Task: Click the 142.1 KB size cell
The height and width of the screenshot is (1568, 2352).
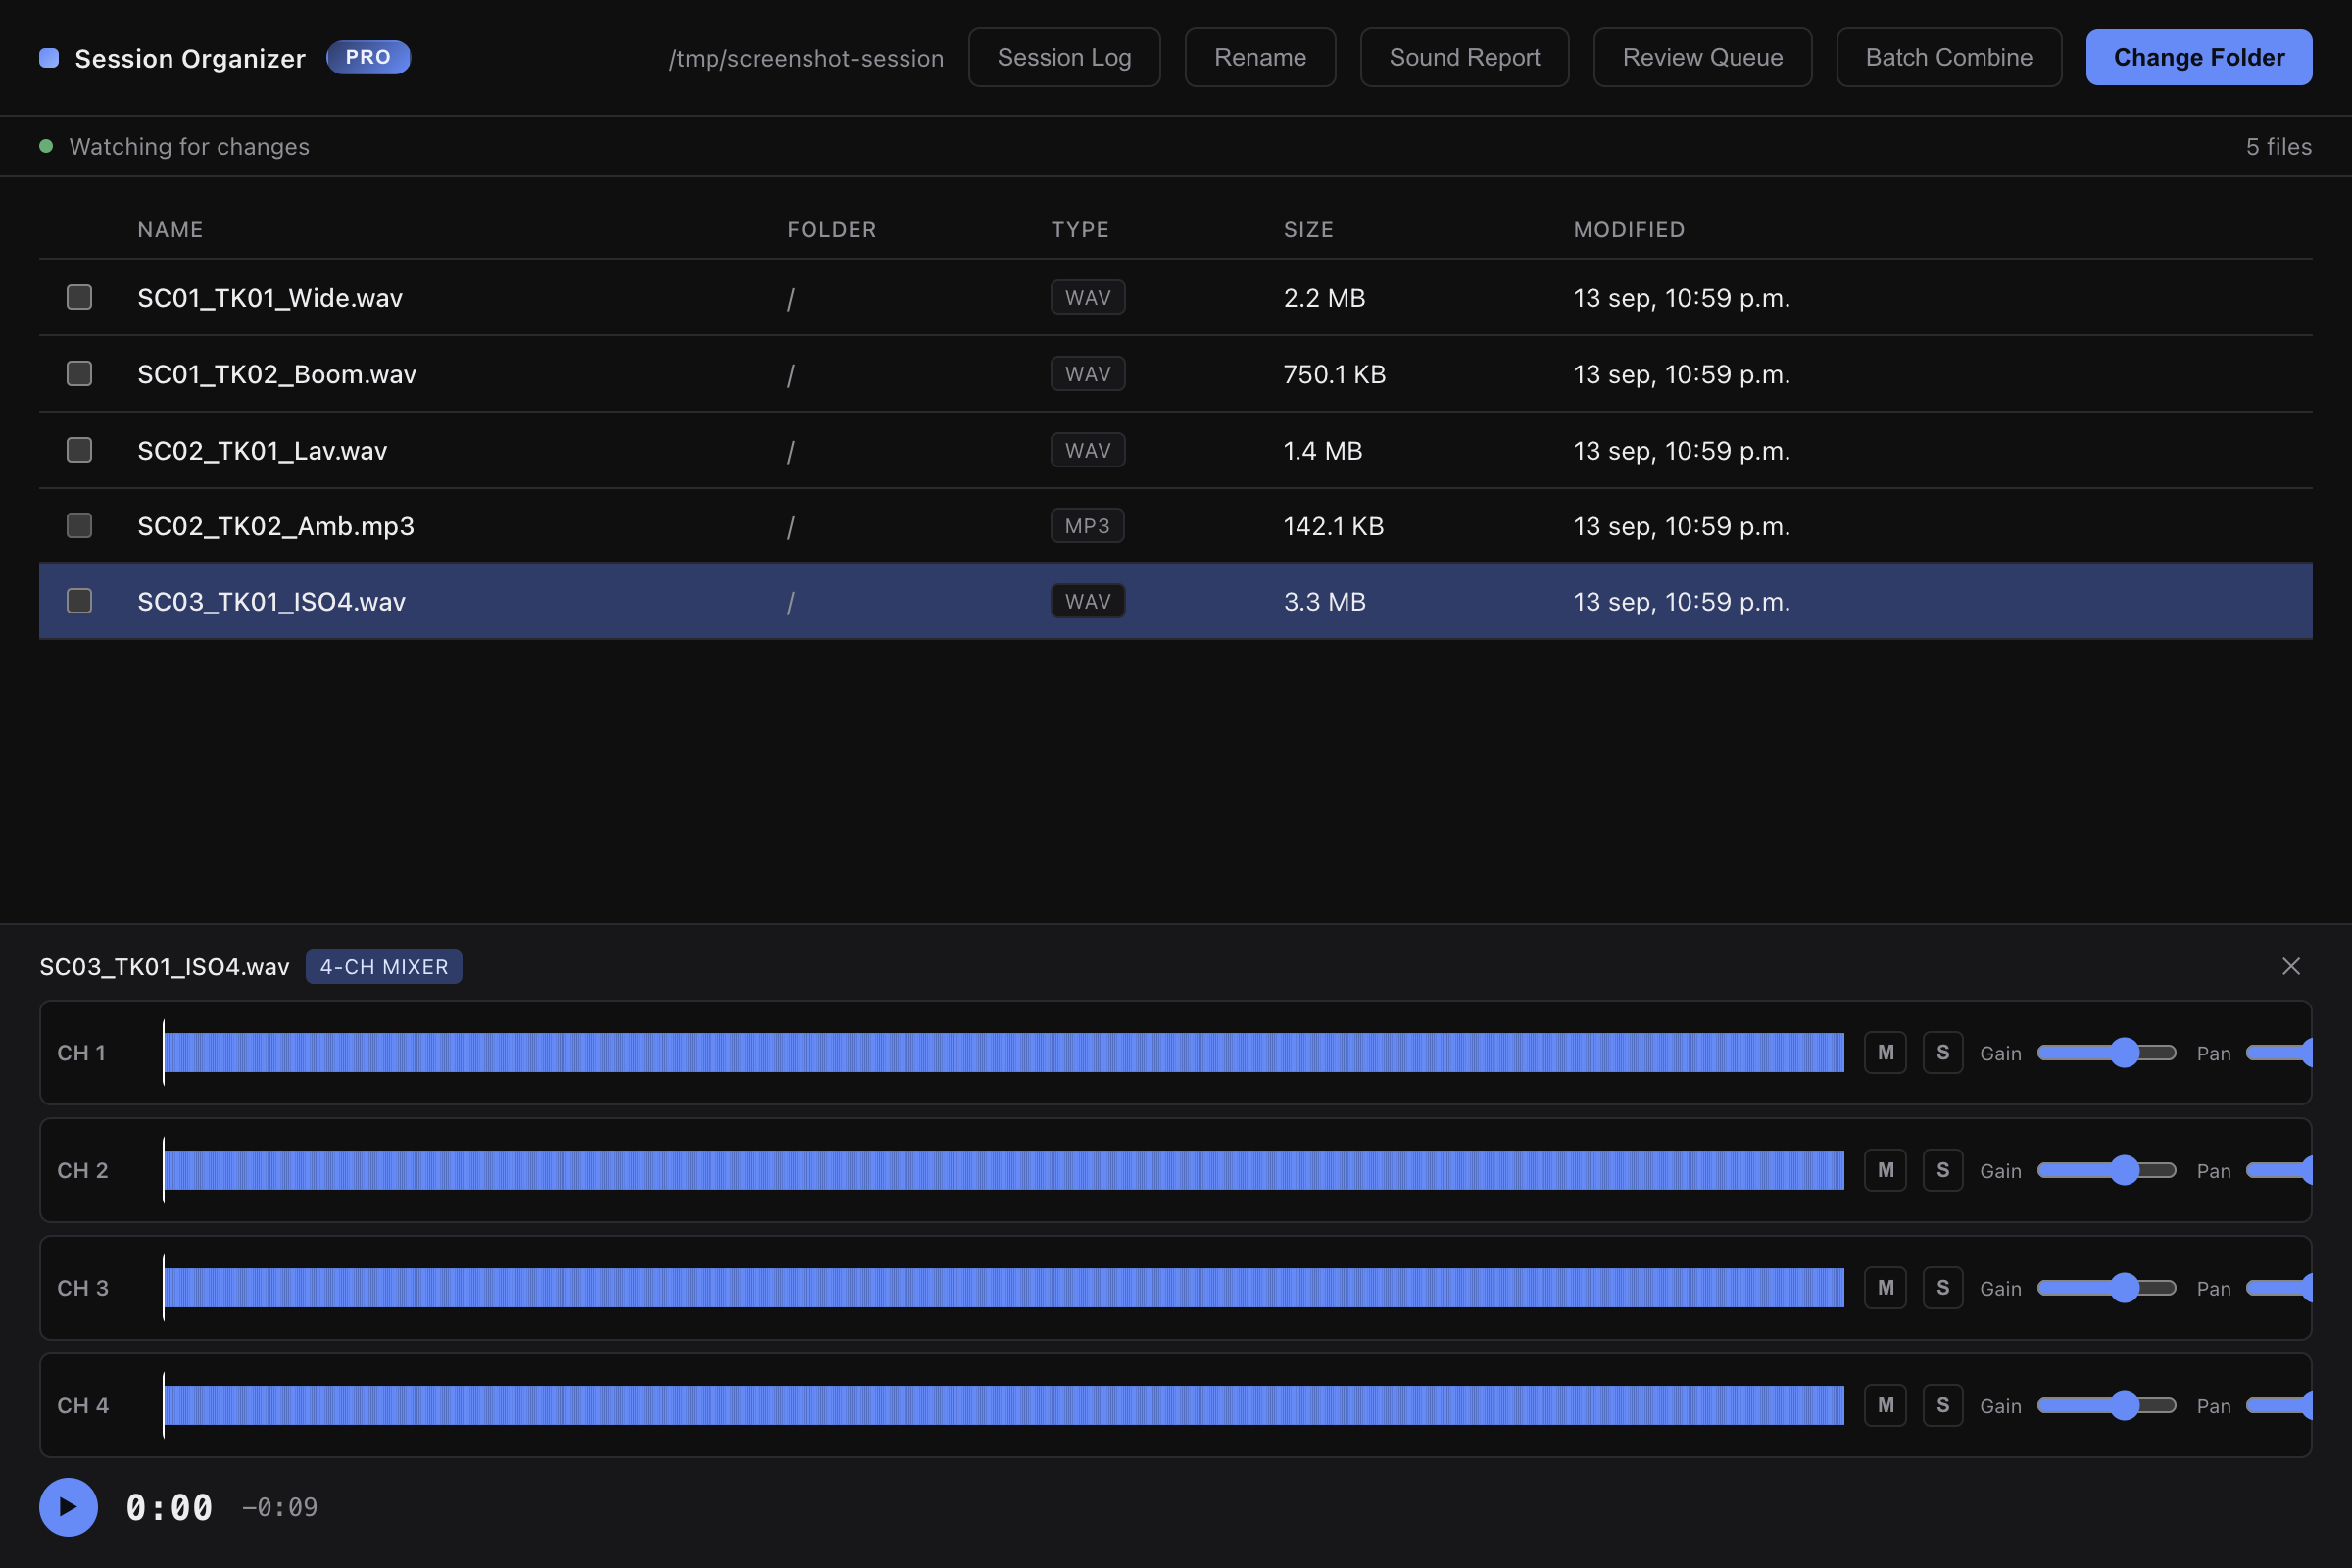Action: 1333,526
